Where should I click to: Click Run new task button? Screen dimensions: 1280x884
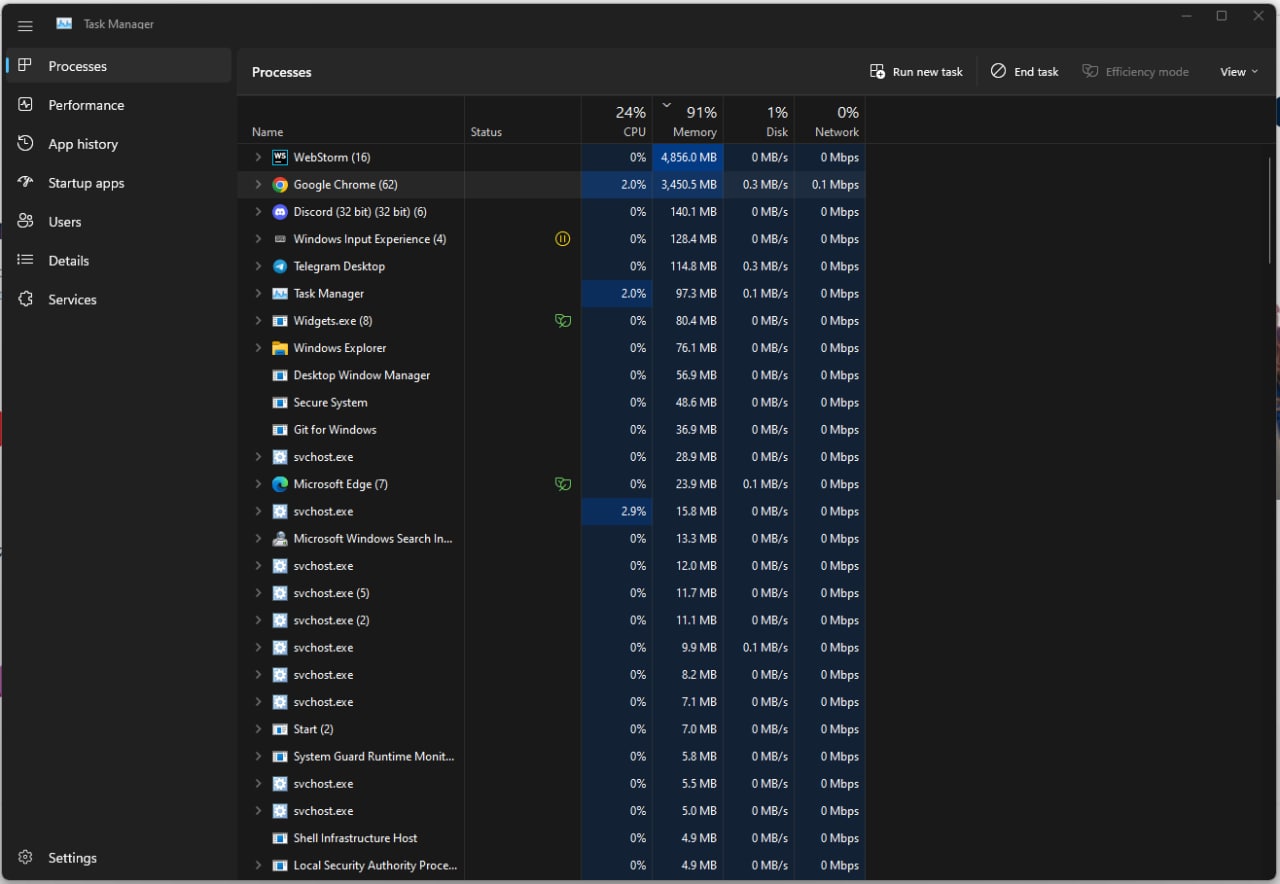[x=916, y=72]
